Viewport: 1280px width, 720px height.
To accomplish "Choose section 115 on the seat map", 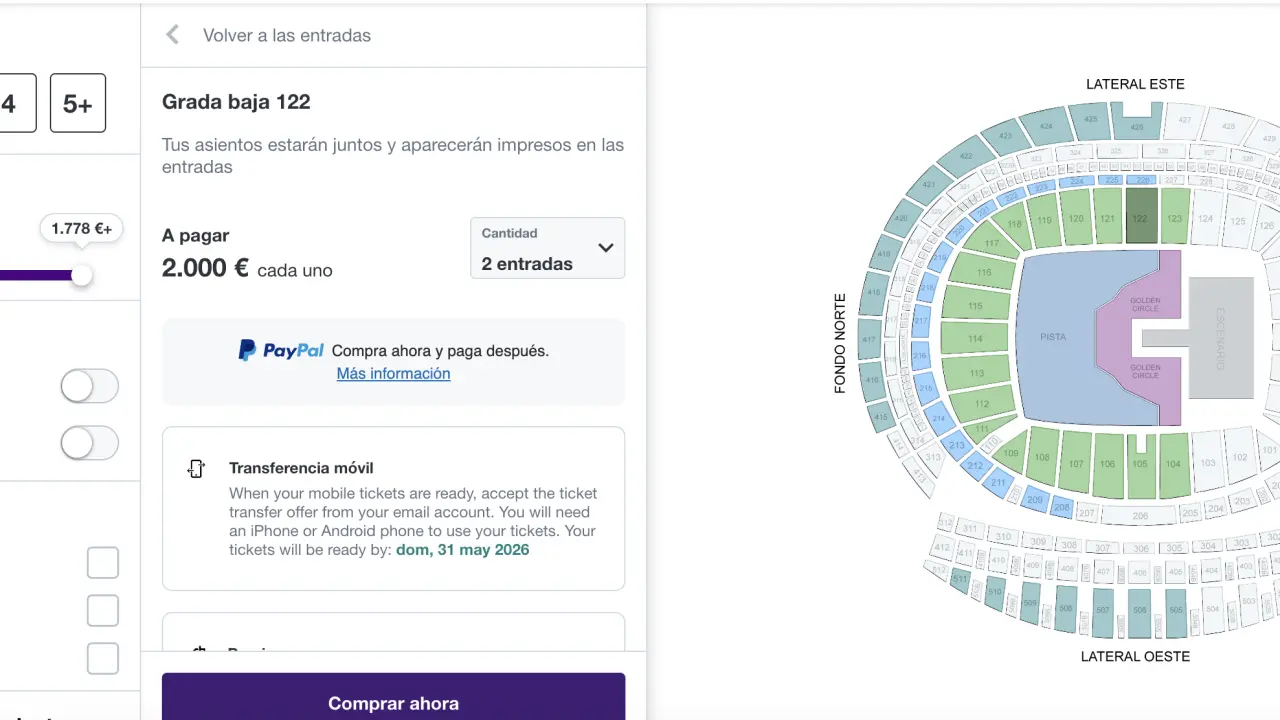I will tap(976, 305).
